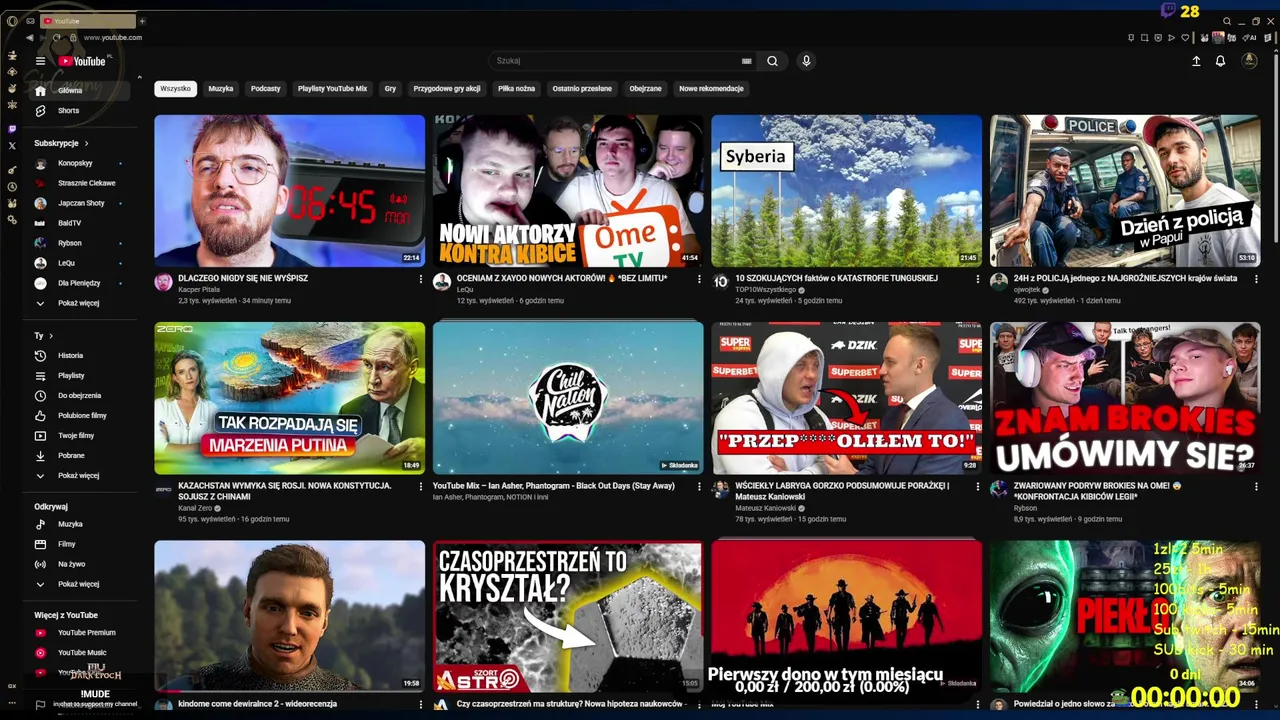This screenshot has width=1280, height=720.
Task: Open Do obejrzenia watch later
Action: [x=78, y=396]
